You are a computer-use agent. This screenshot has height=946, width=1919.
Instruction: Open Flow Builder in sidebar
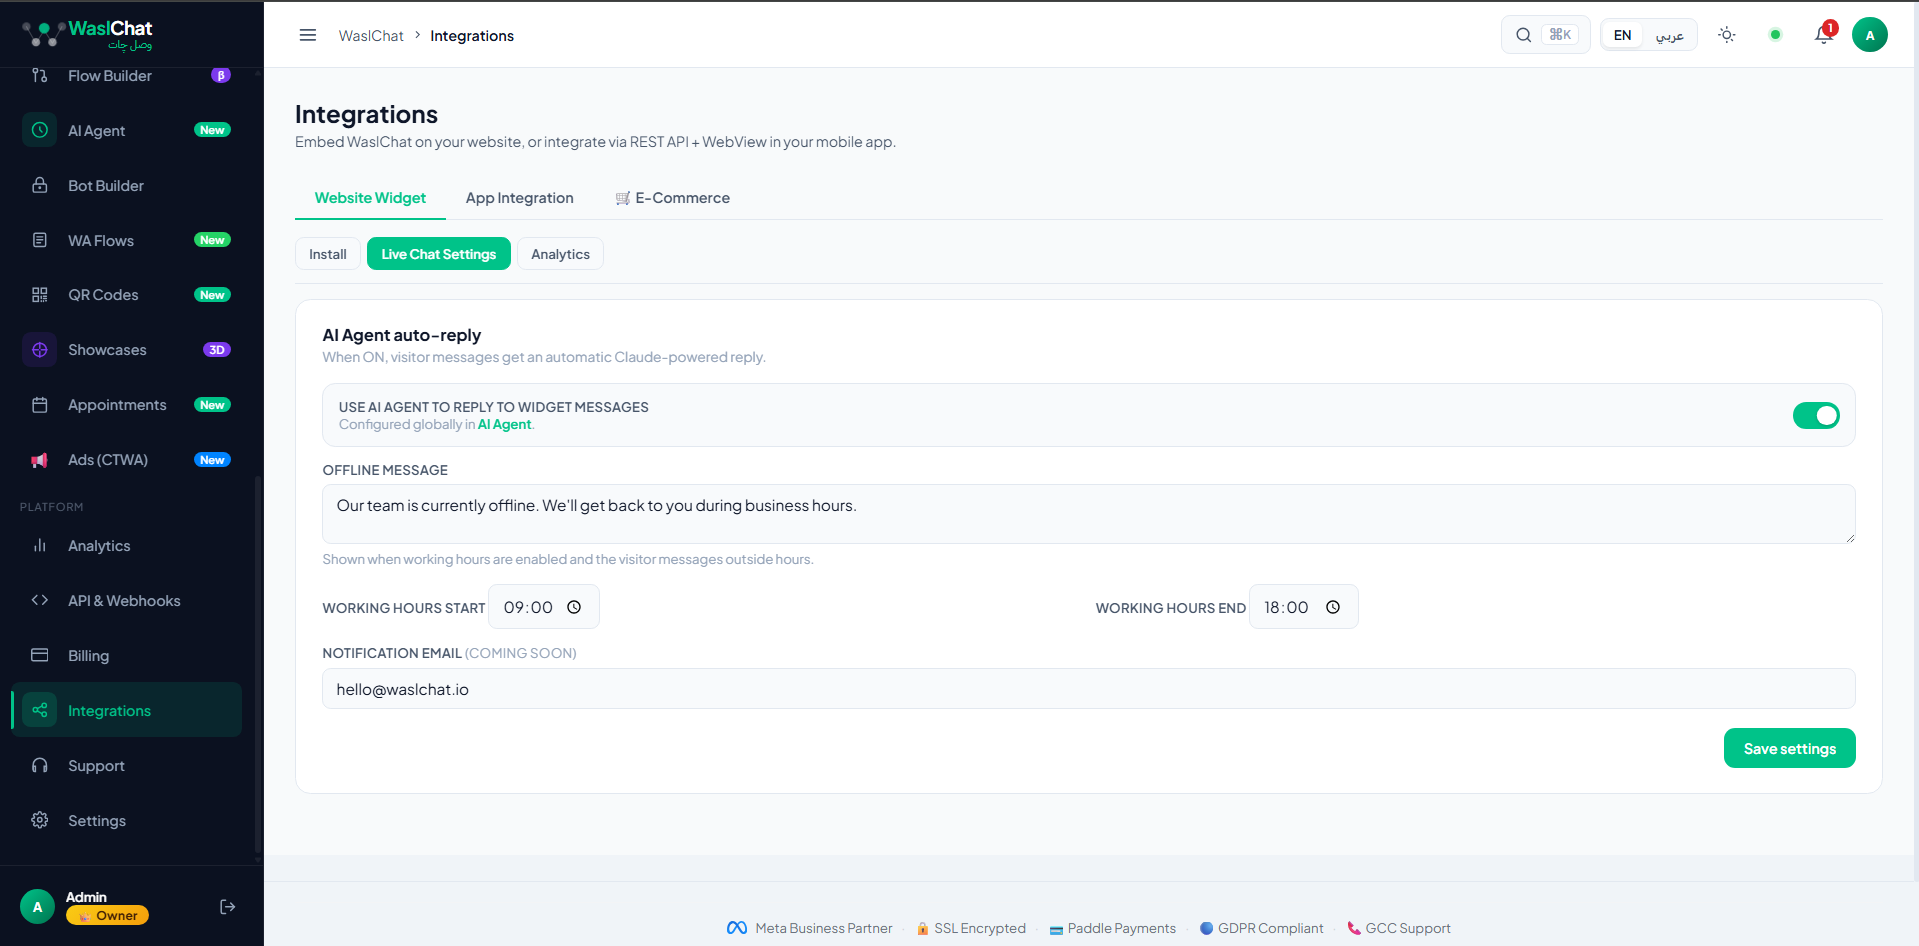[126, 75]
